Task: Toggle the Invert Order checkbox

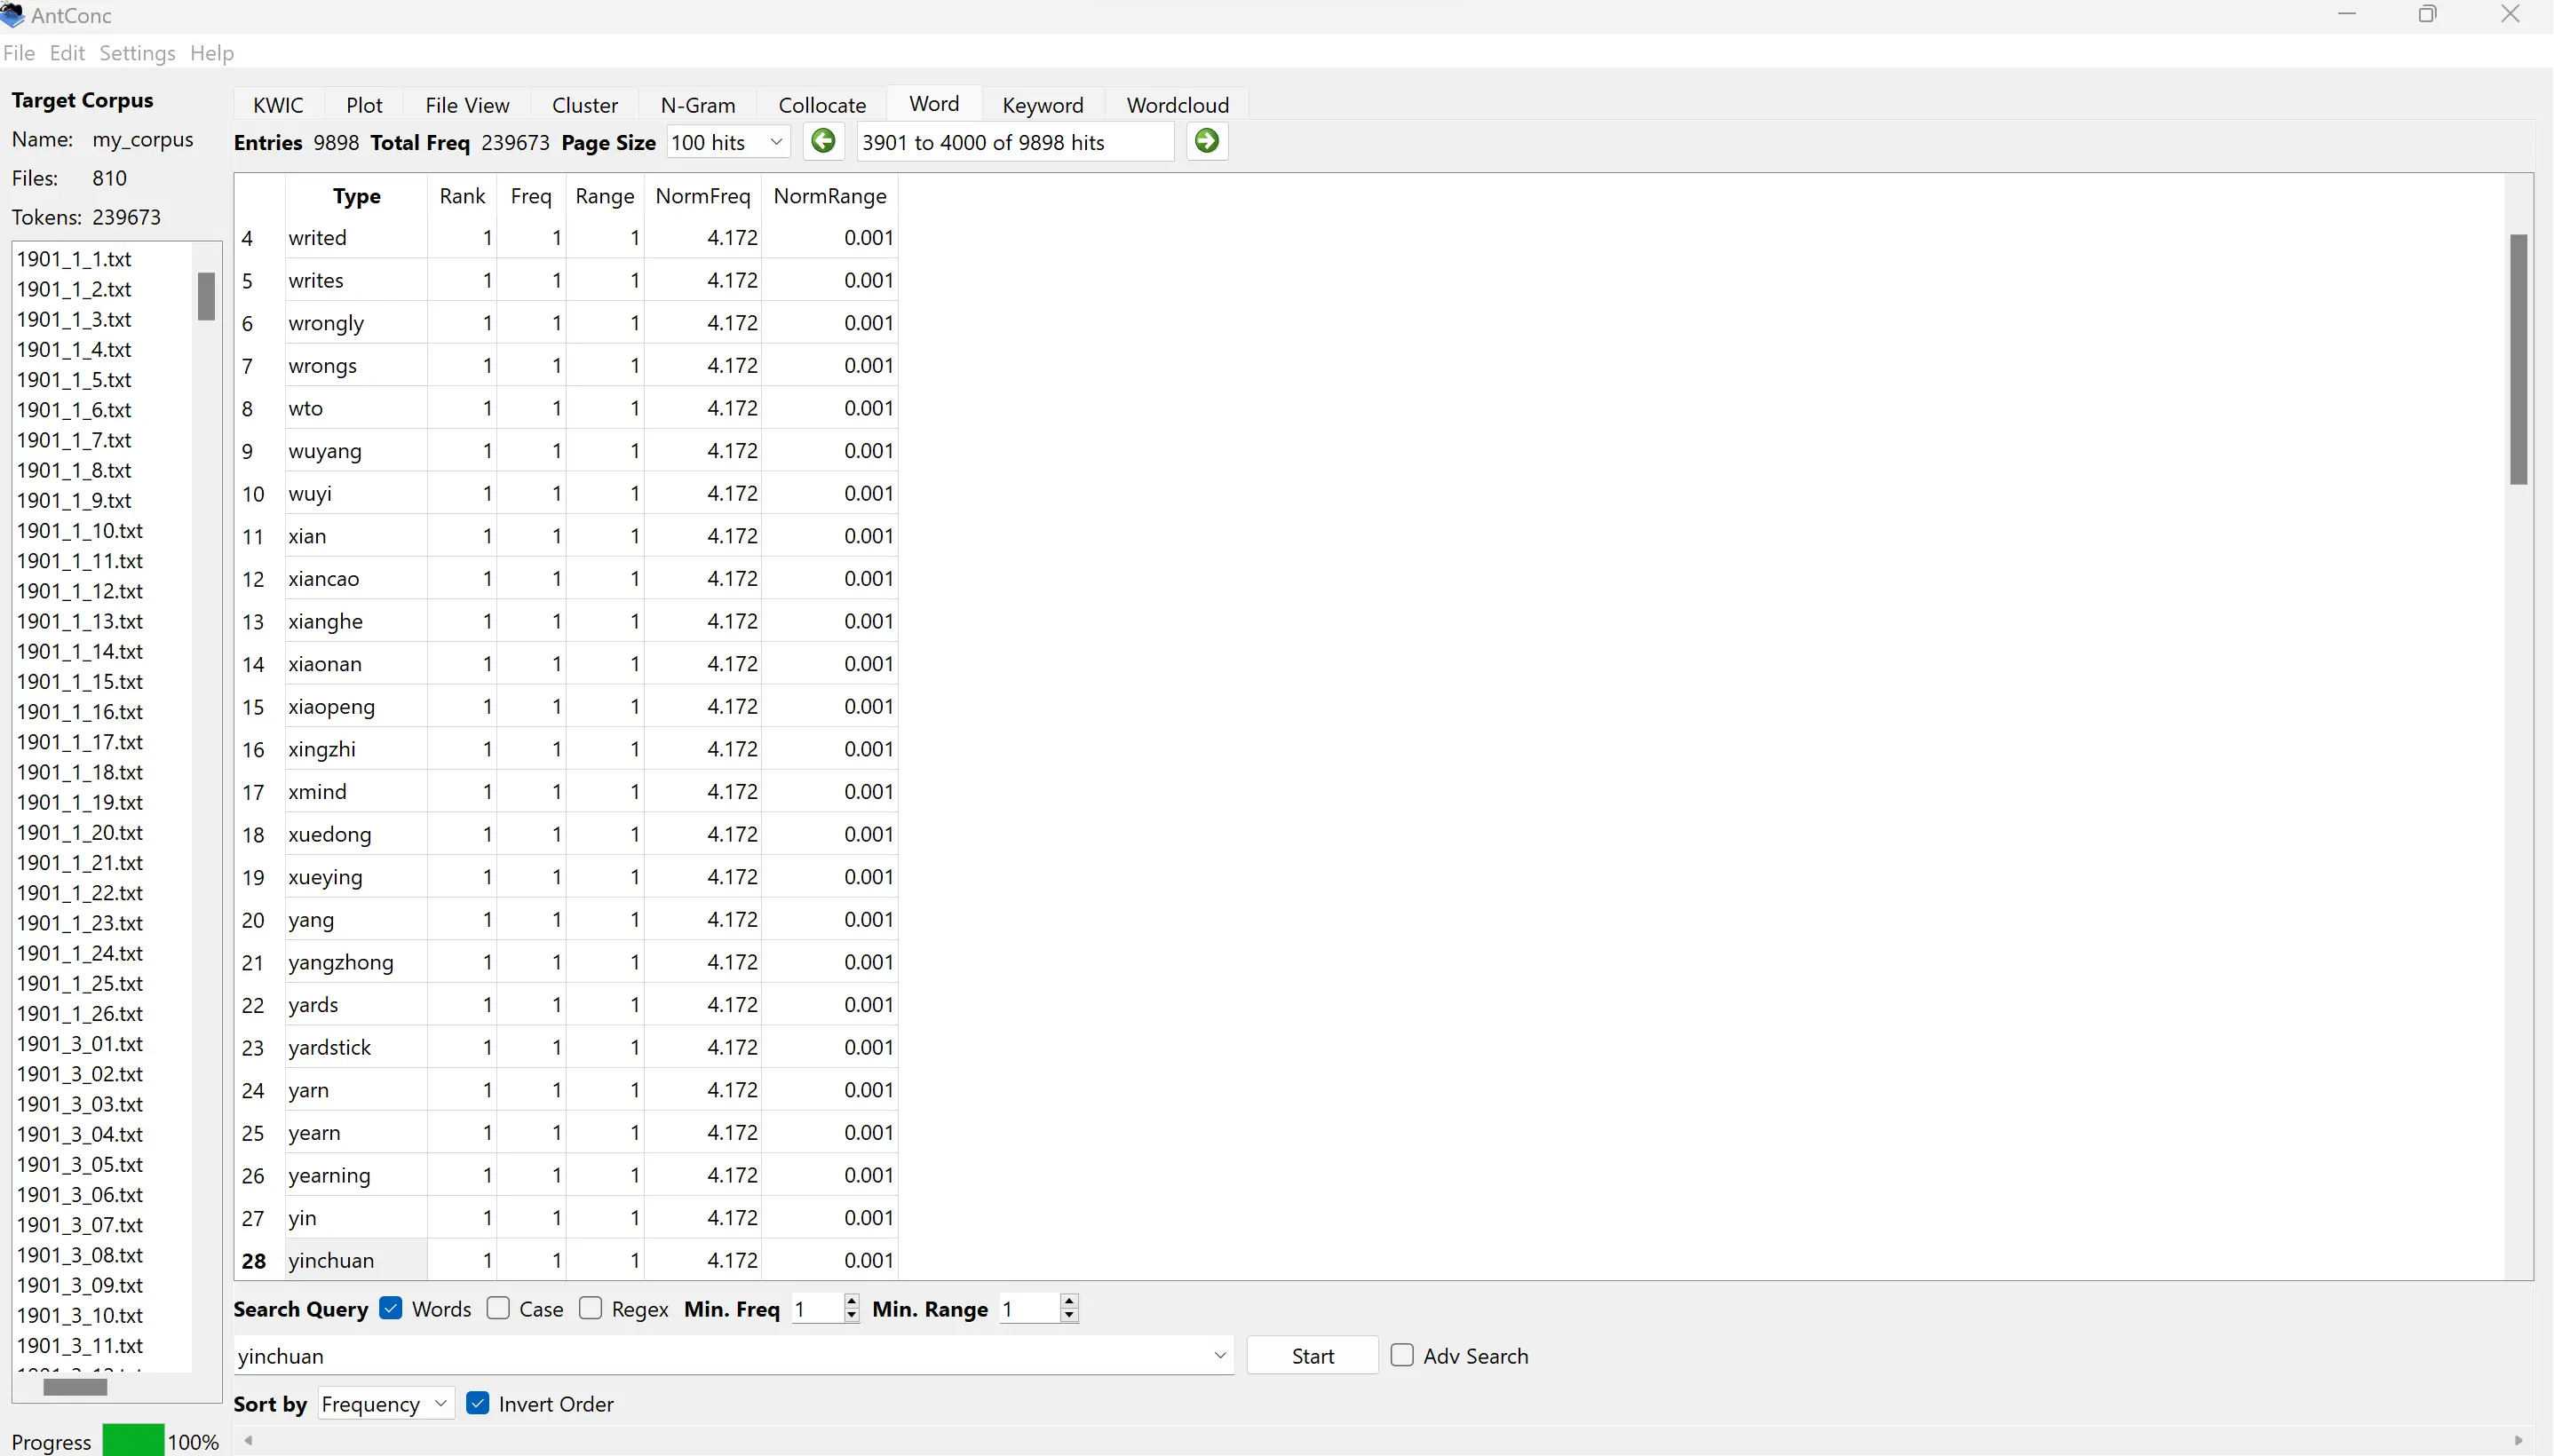Action: click(478, 1403)
